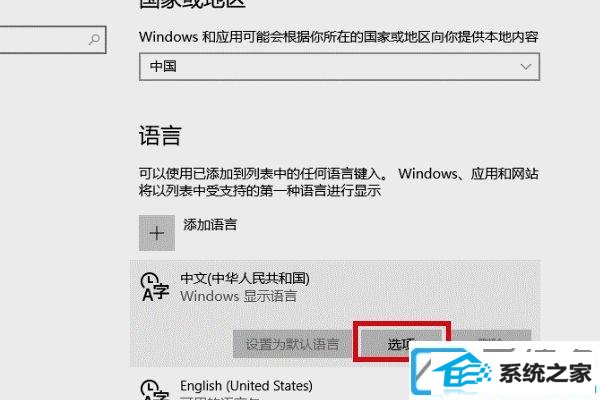This screenshot has width=600, height=400.
Task: Click the region description text above 中国 dropdown
Action: click(x=339, y=37)
